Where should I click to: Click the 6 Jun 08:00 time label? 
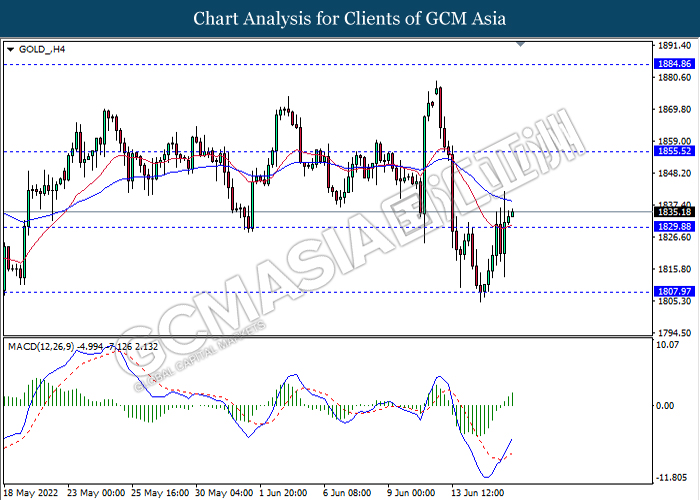(x=347, y=493)
